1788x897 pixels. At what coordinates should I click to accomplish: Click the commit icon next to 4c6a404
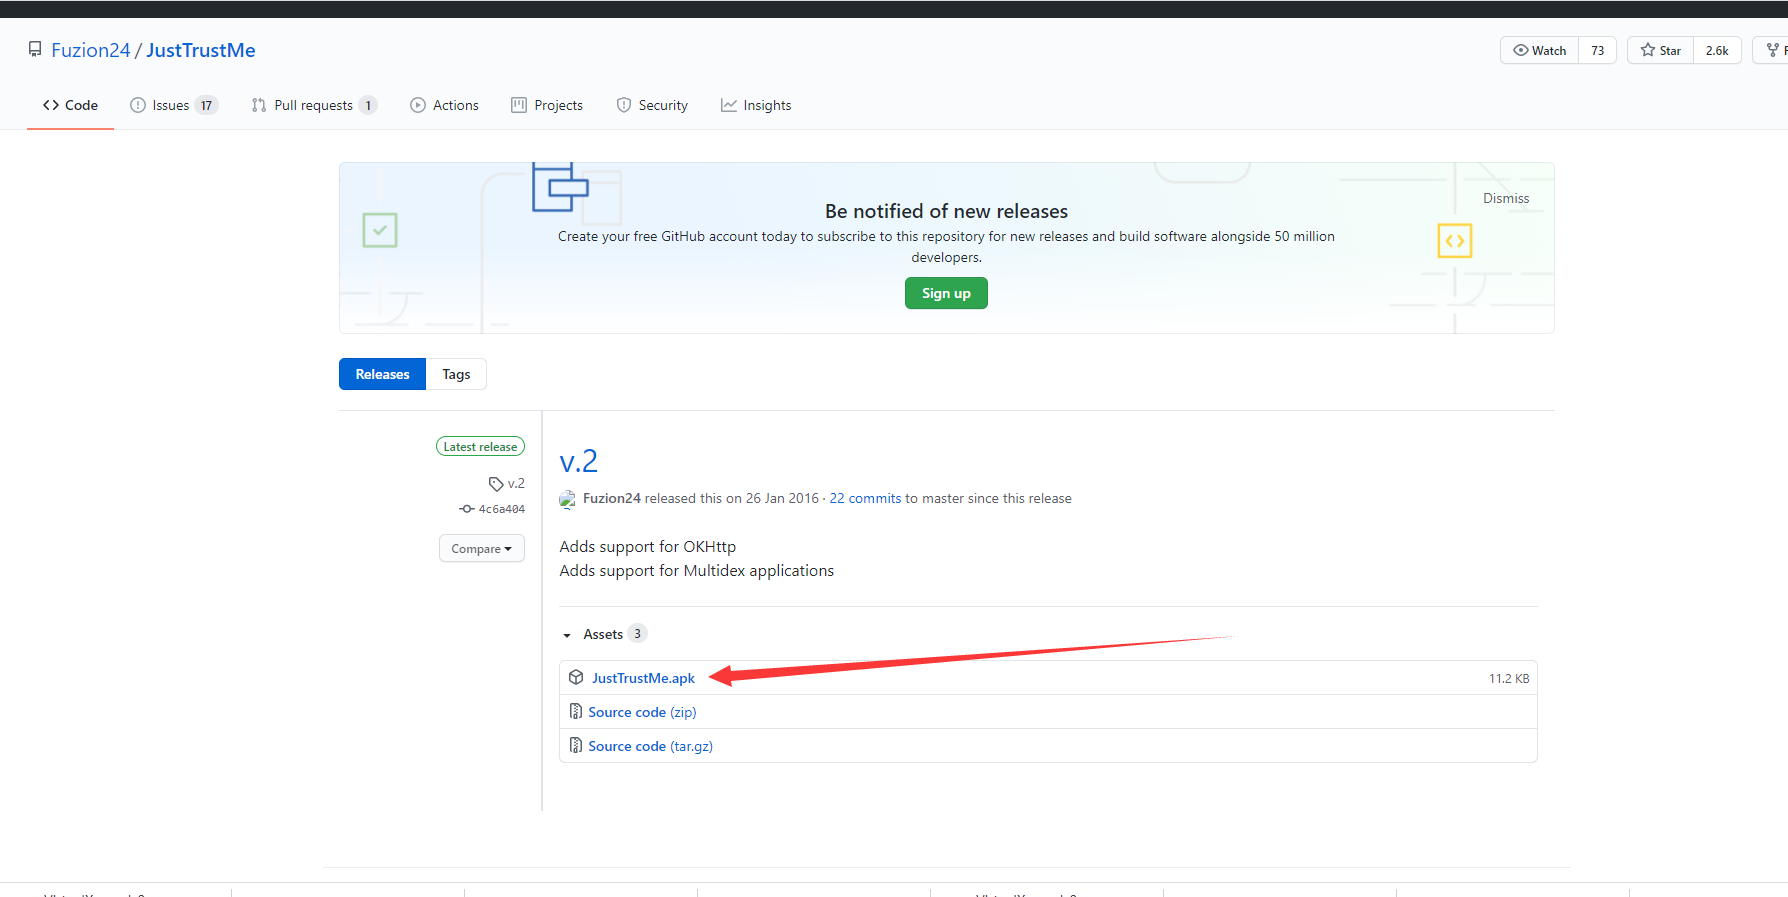click(466, 509)
